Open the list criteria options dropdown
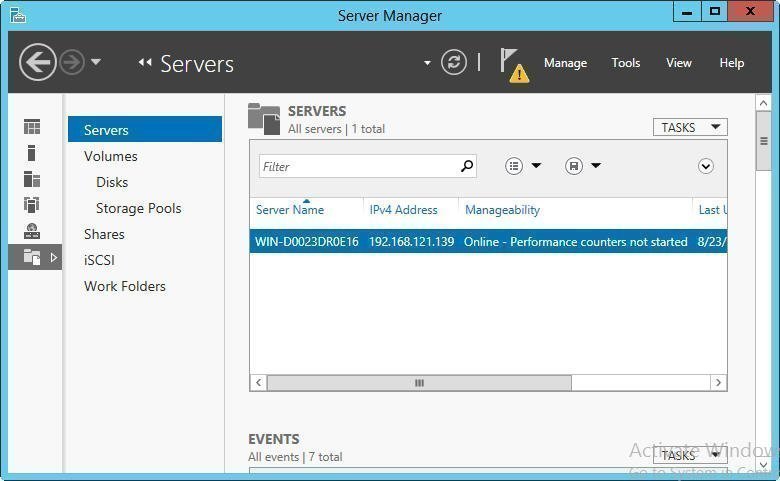Screen dimensions: 780x481 pyautogui.click(x=522, y=166)
